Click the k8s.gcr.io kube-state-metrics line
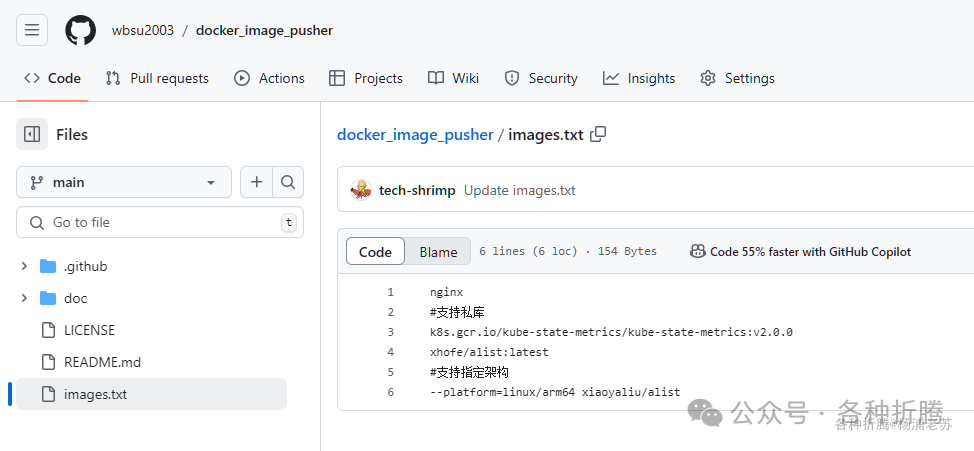 pos(611,332)
